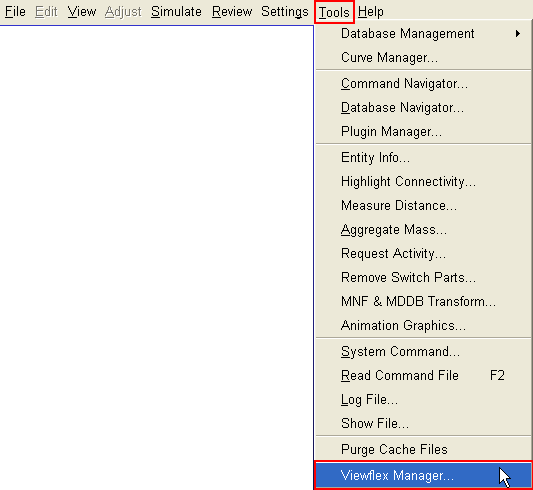533x490 pixels.
Task: Select Entity Info menu item
Action: (423, 158)
